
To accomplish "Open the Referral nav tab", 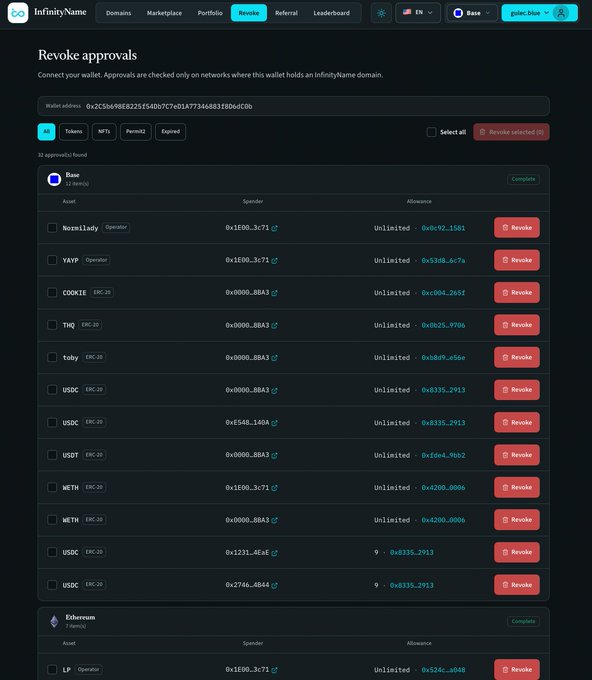I will (x=286, y=13).
